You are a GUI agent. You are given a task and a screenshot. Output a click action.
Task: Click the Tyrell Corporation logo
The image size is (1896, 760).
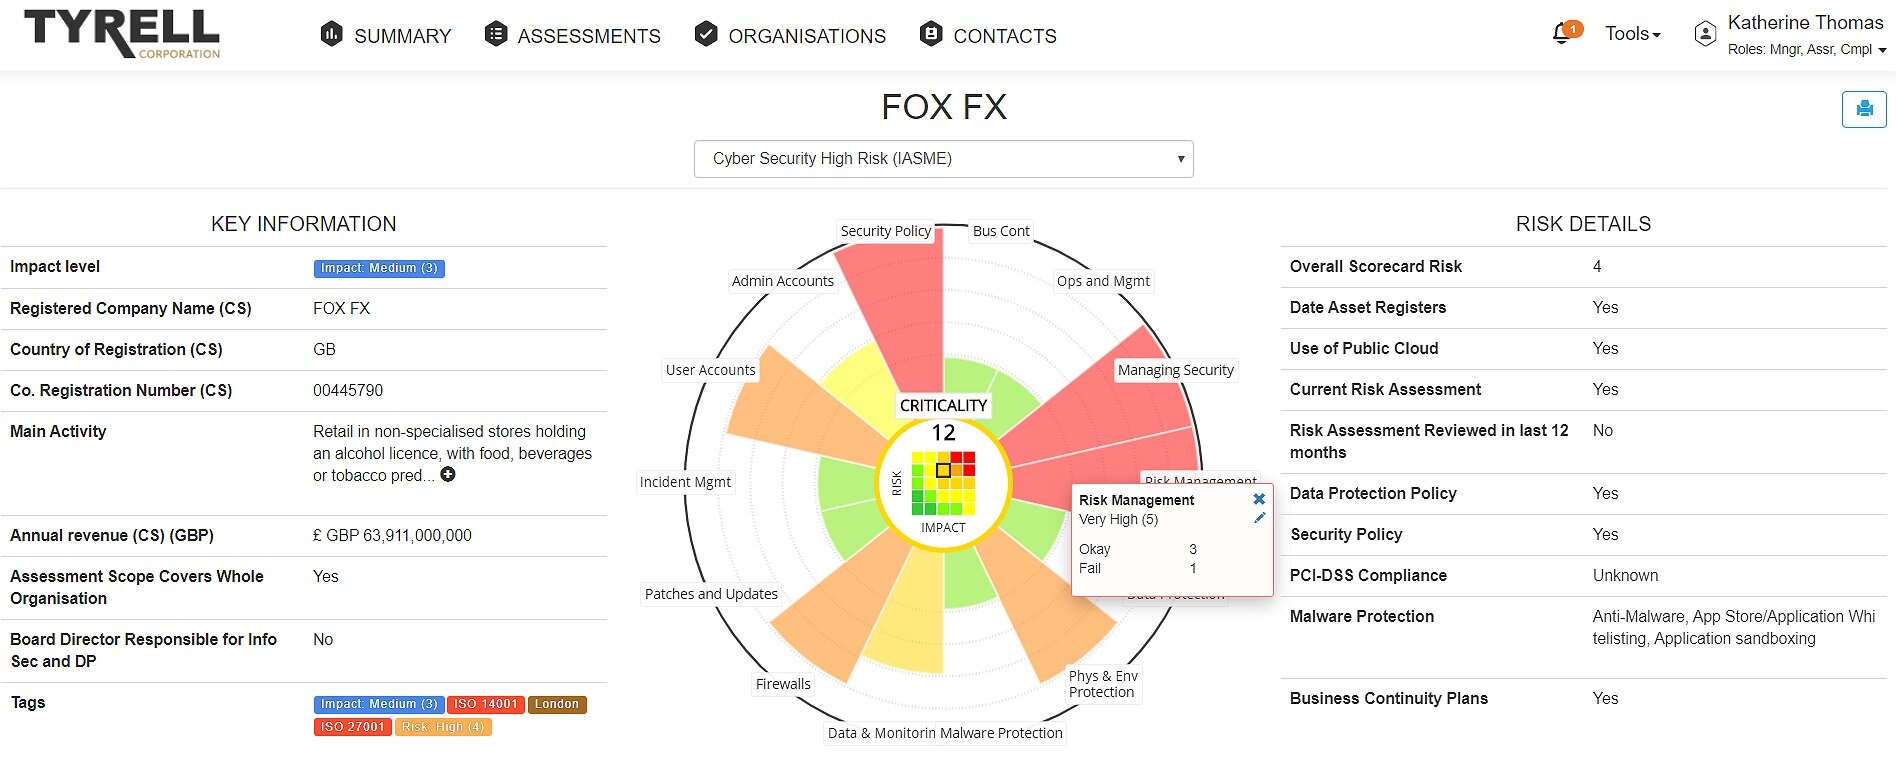[122, 33]
